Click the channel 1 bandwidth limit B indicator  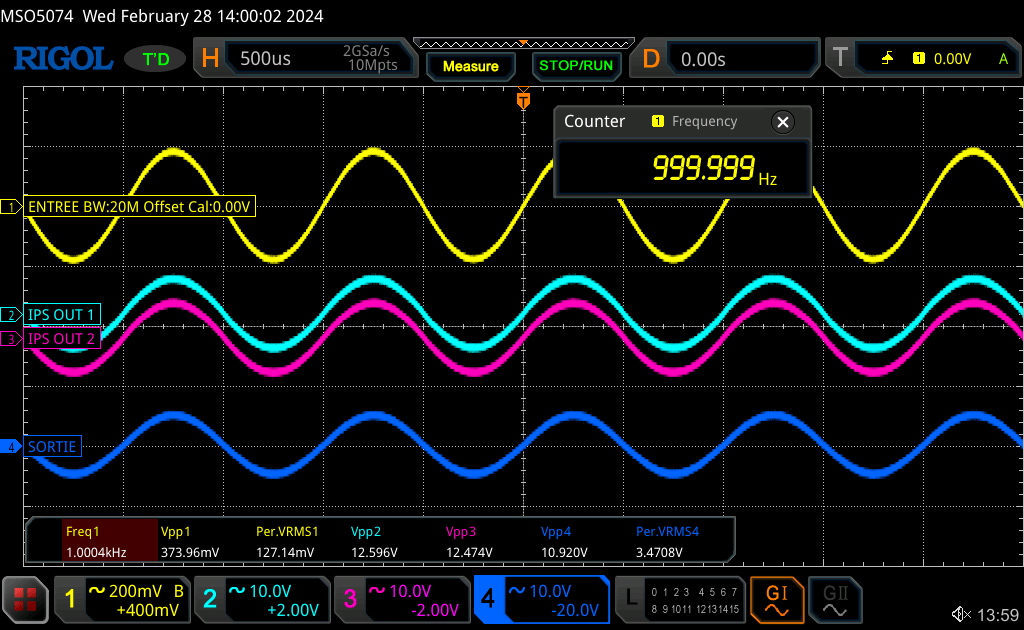[178, 591]
